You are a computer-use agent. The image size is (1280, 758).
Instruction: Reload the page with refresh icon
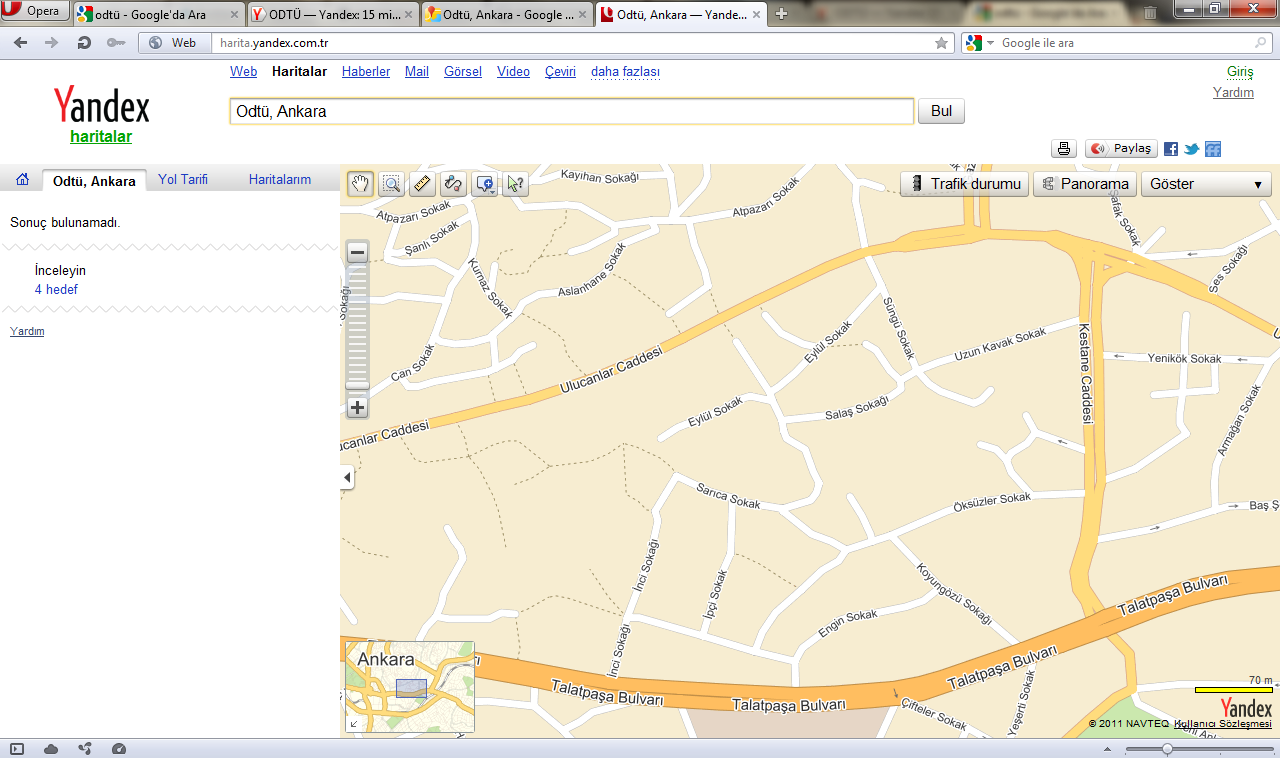click(x=84, y=43)
